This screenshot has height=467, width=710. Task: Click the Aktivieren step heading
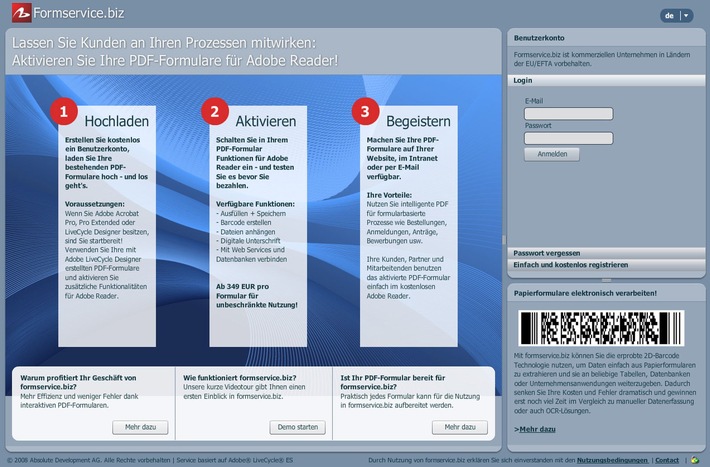point(265,121)
